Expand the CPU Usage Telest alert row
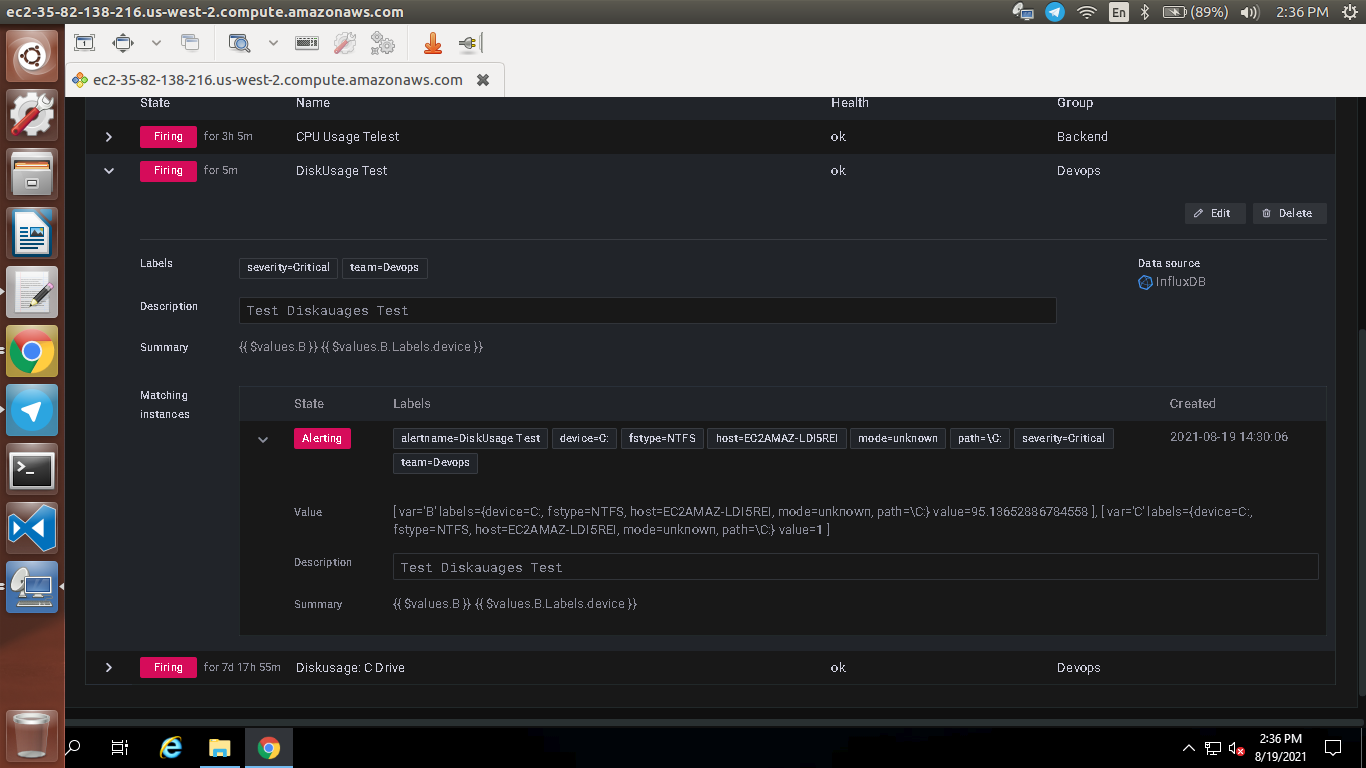 pyautogui.click(x=109, y=136)
